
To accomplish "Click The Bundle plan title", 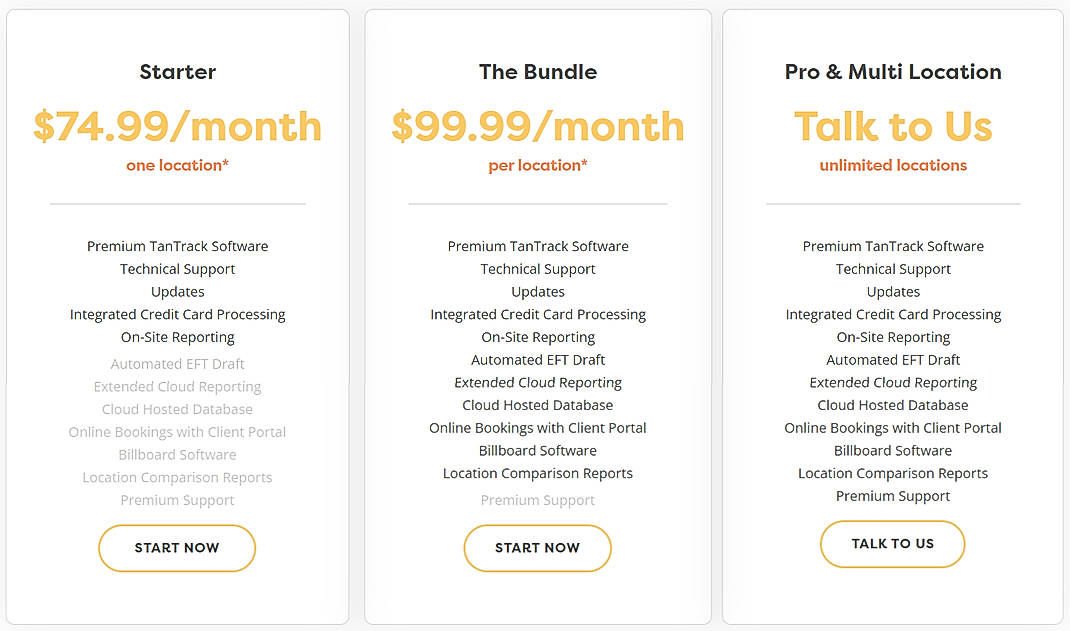I will click(x=537, y=71).
